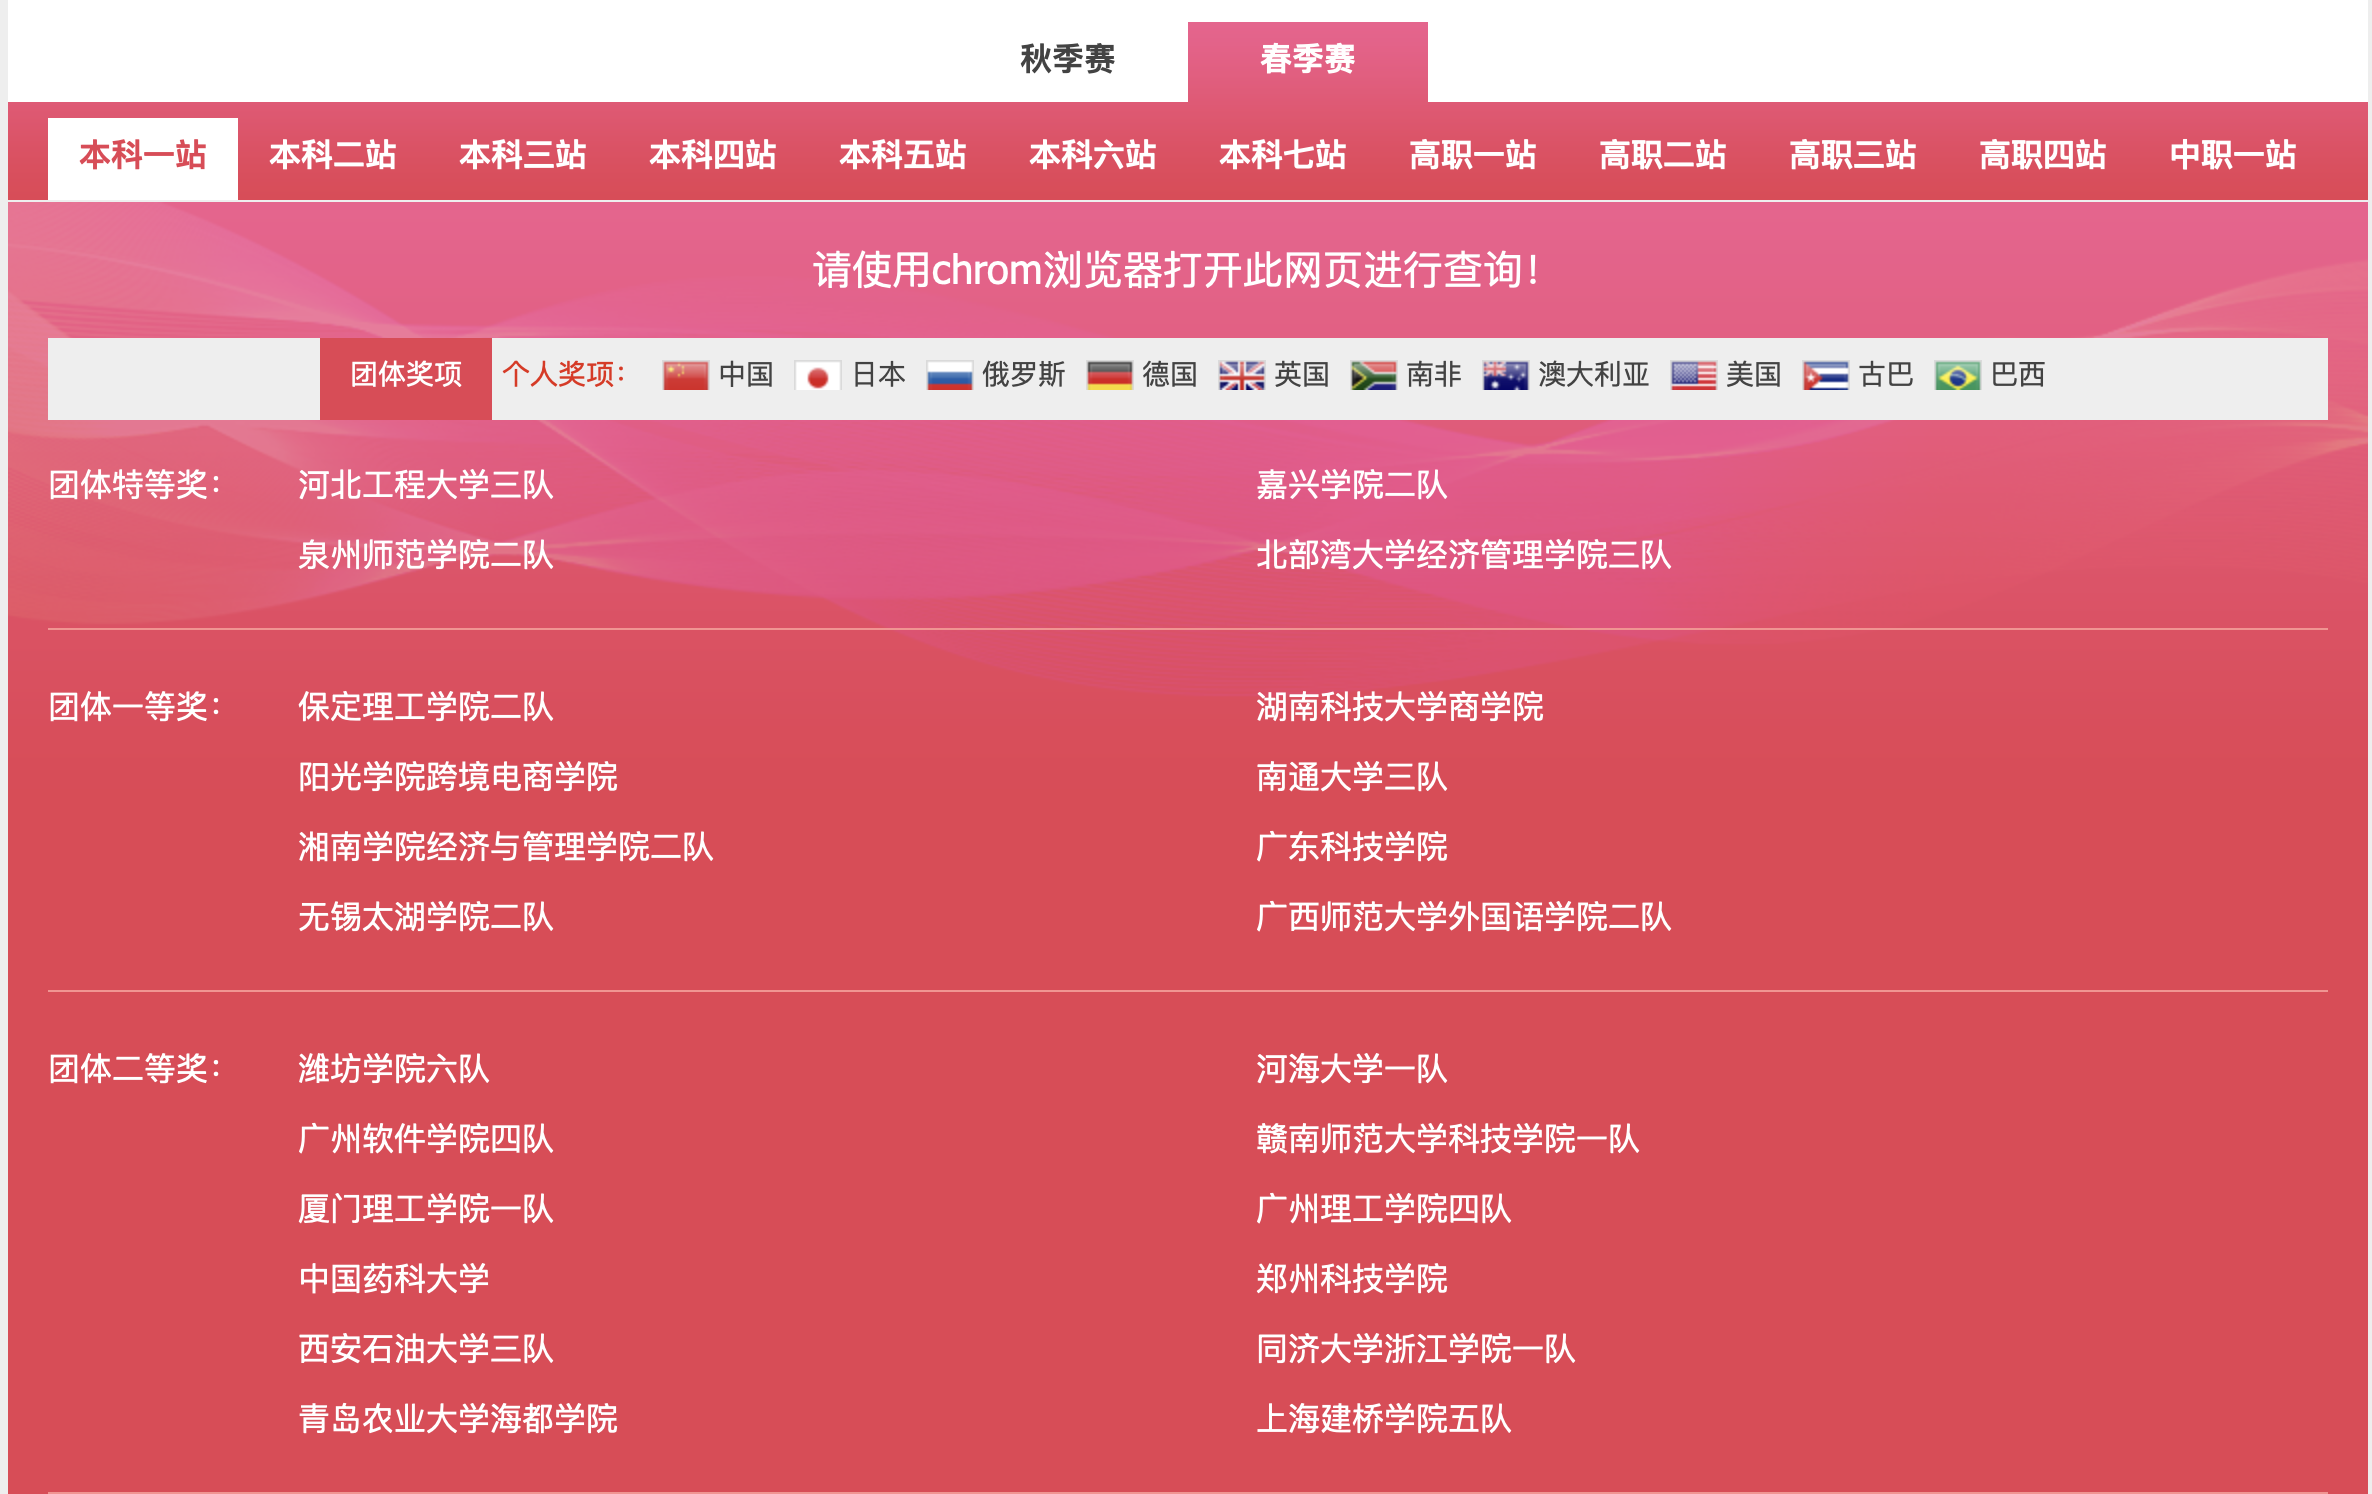Click the Russia flag icon
This screenshot has height=1494, width=2372.
tap(949, 376)
